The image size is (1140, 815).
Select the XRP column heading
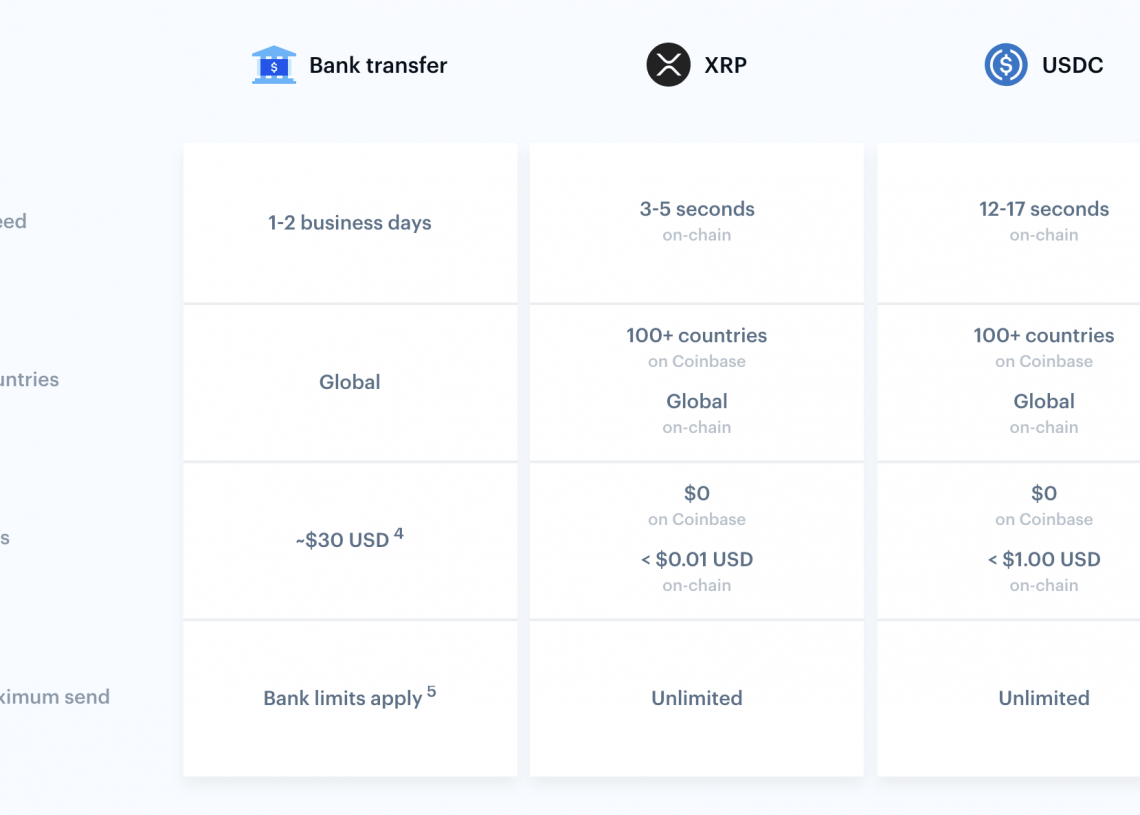[725, 65]
